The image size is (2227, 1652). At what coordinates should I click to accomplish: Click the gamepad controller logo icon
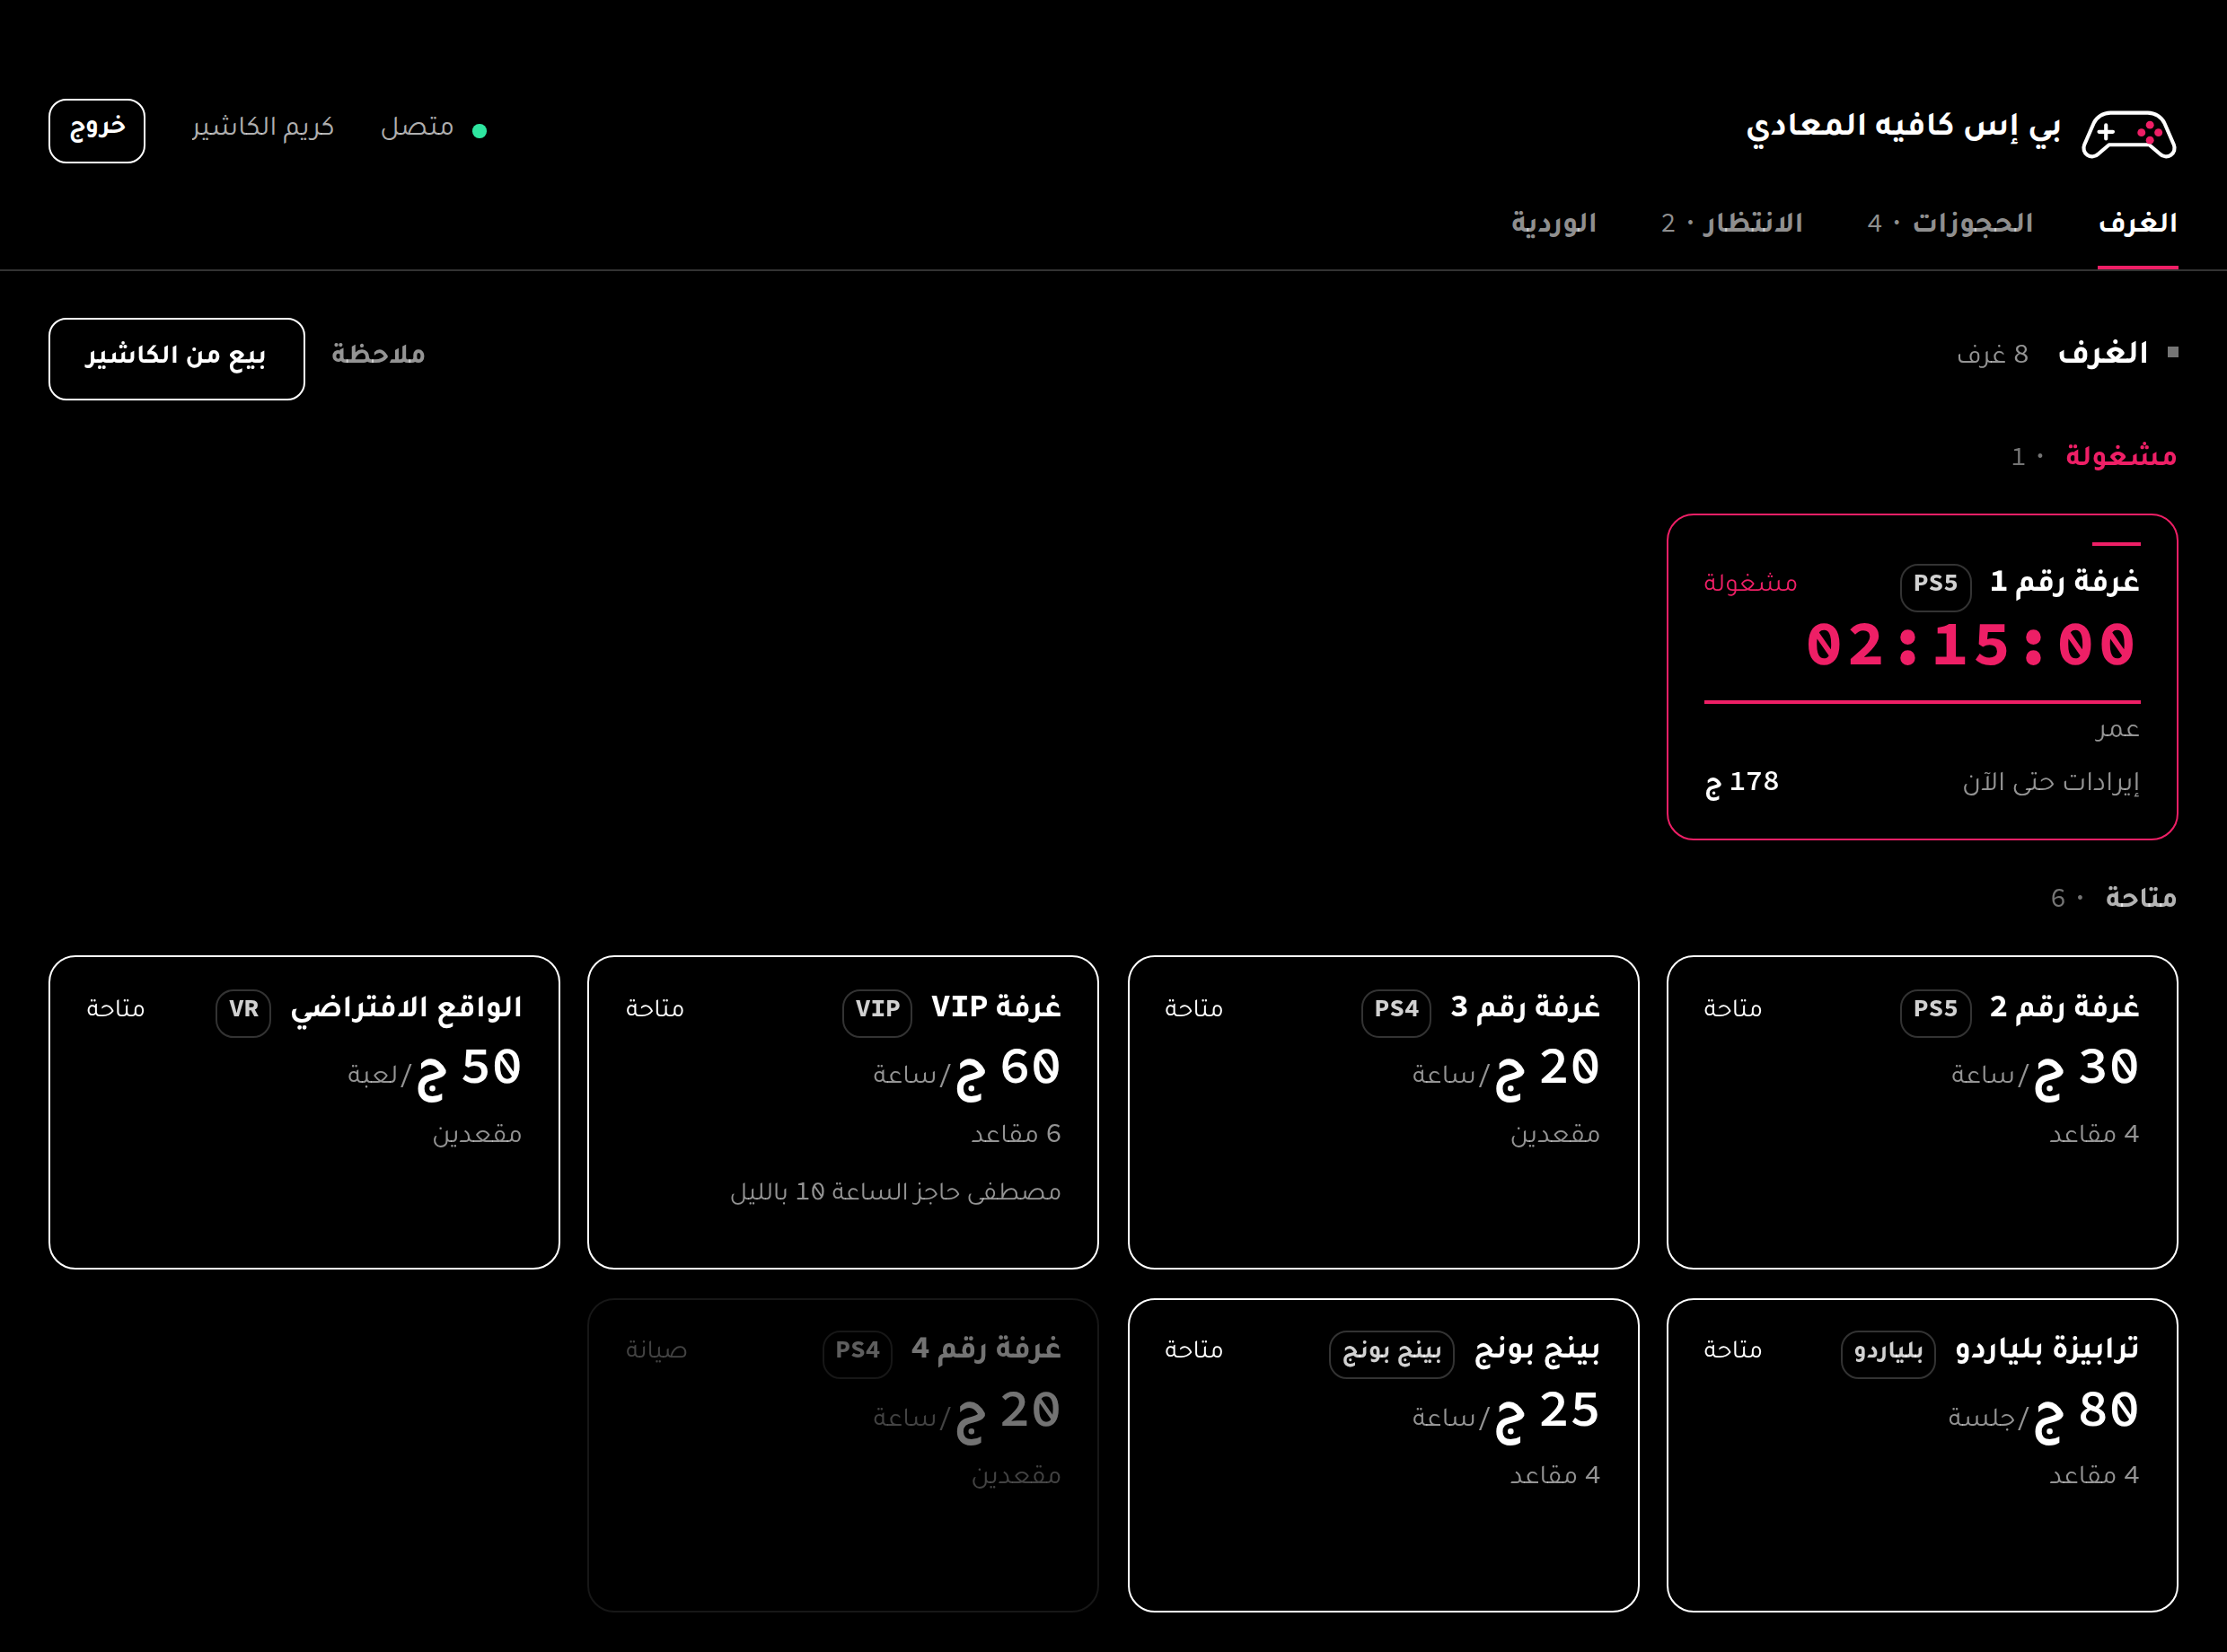(x=2129, y=133)
